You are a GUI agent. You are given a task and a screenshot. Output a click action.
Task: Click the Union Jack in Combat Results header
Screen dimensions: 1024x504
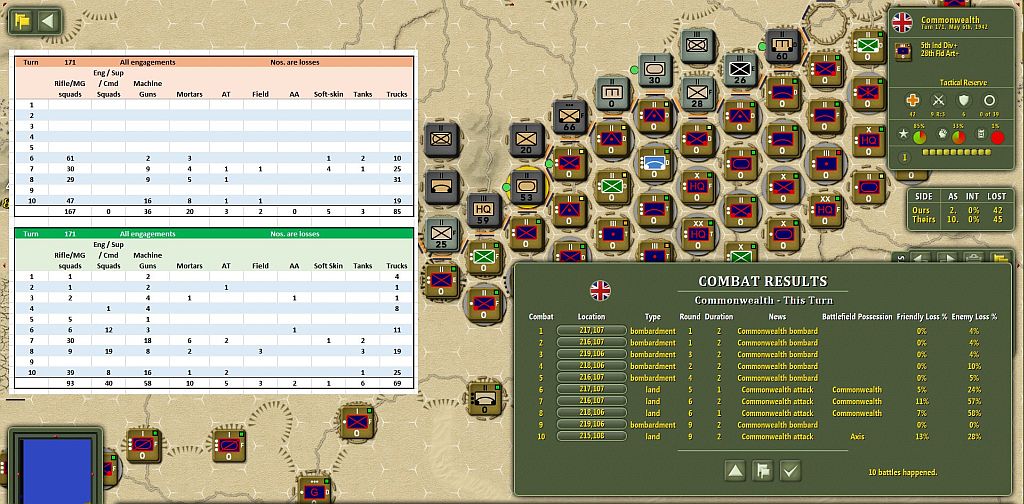(600, 290)
